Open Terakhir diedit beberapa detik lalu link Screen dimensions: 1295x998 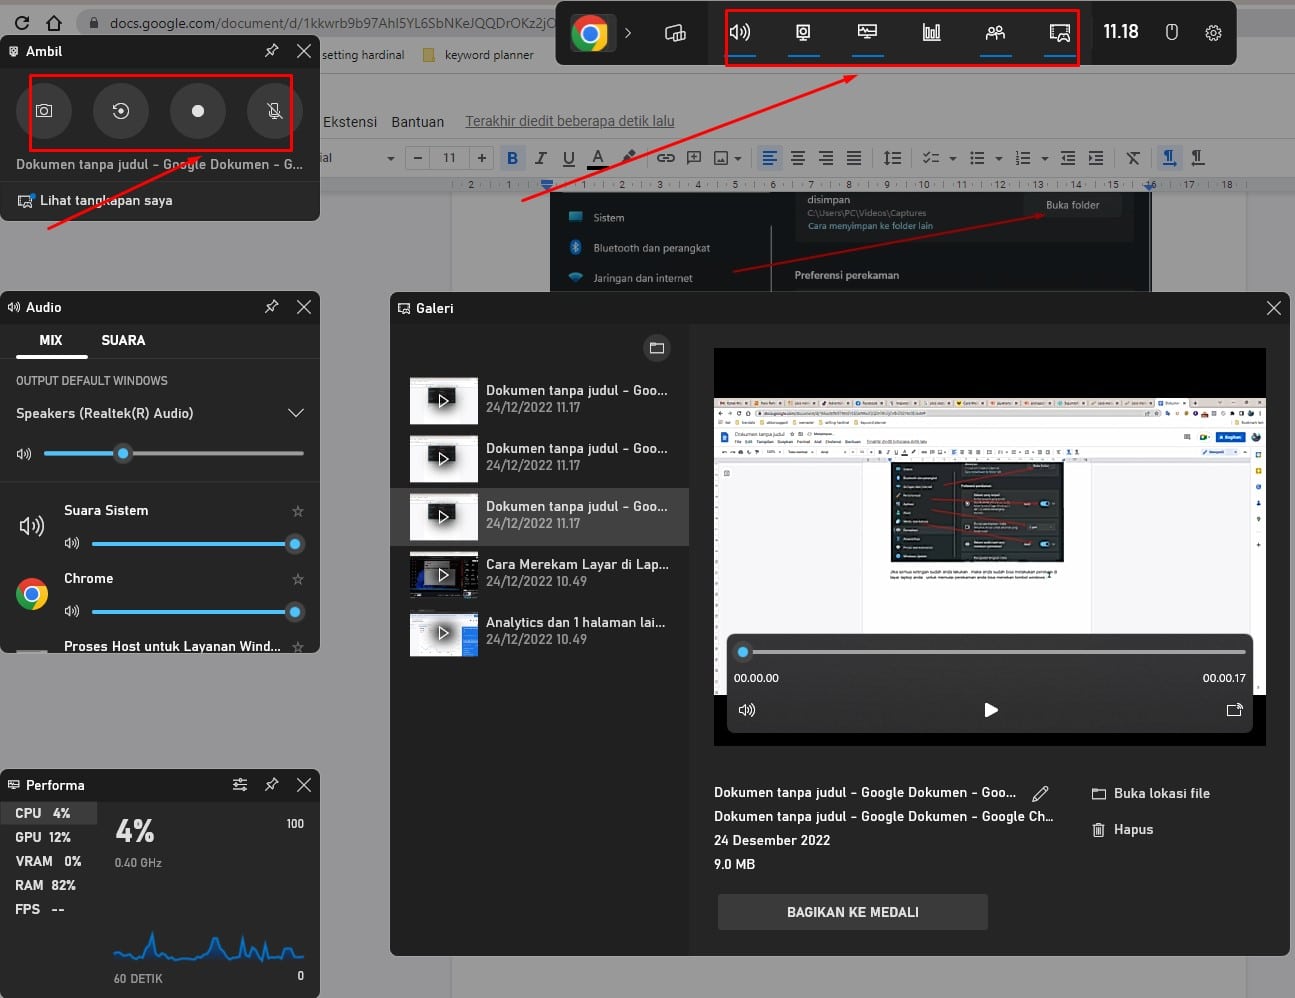click(x=570, y=121)
